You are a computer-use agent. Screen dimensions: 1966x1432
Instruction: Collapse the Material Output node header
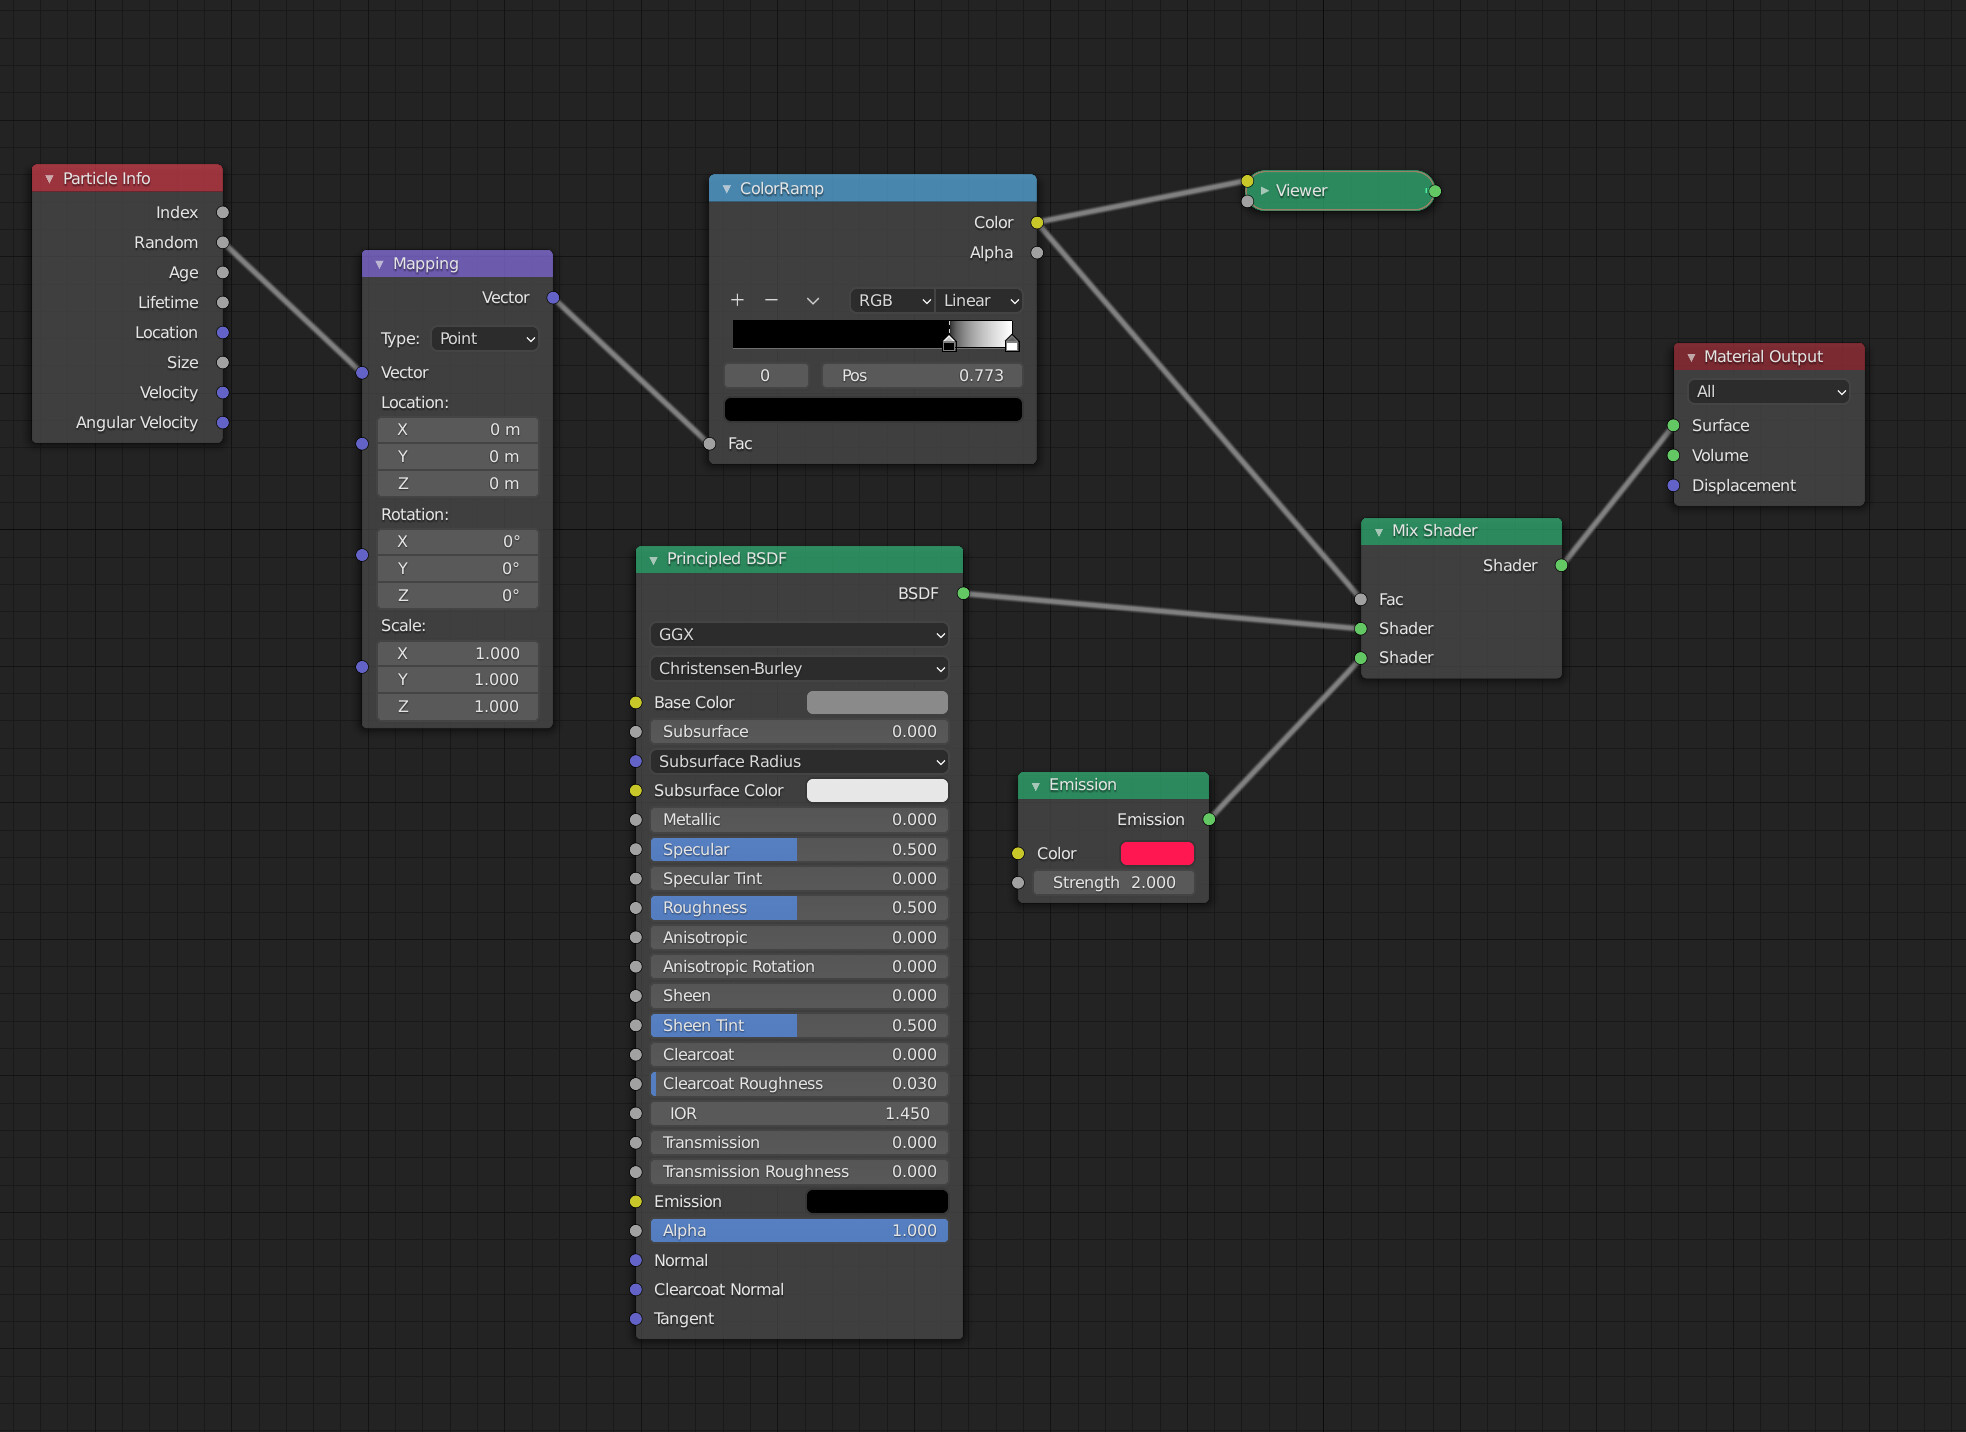point(1690,356)
